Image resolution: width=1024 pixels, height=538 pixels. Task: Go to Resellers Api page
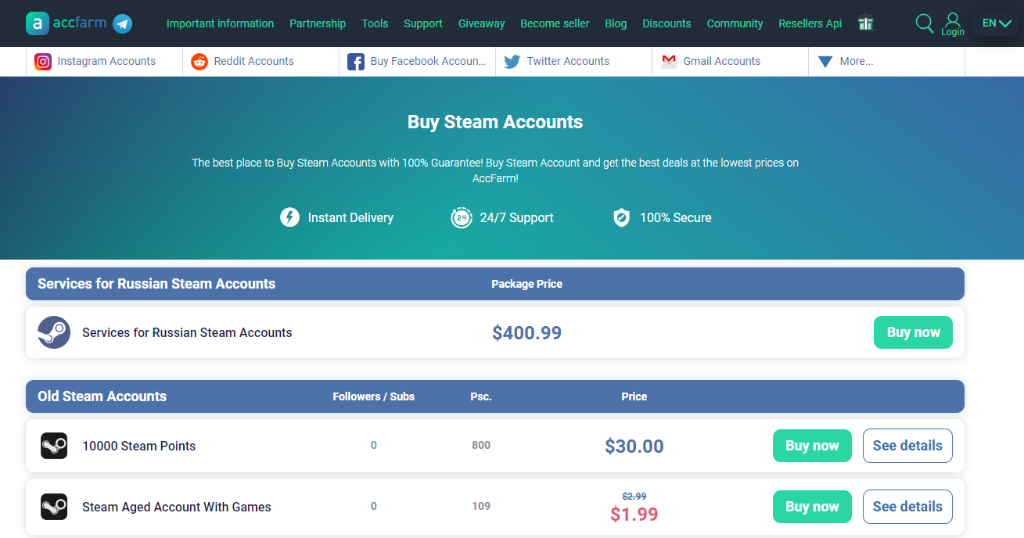coord(810,24)
